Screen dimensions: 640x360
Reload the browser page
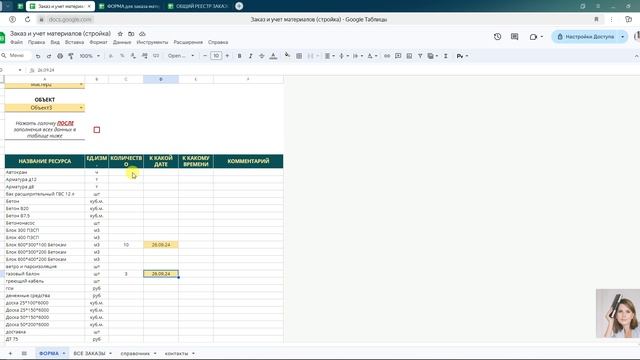point(27,19)
